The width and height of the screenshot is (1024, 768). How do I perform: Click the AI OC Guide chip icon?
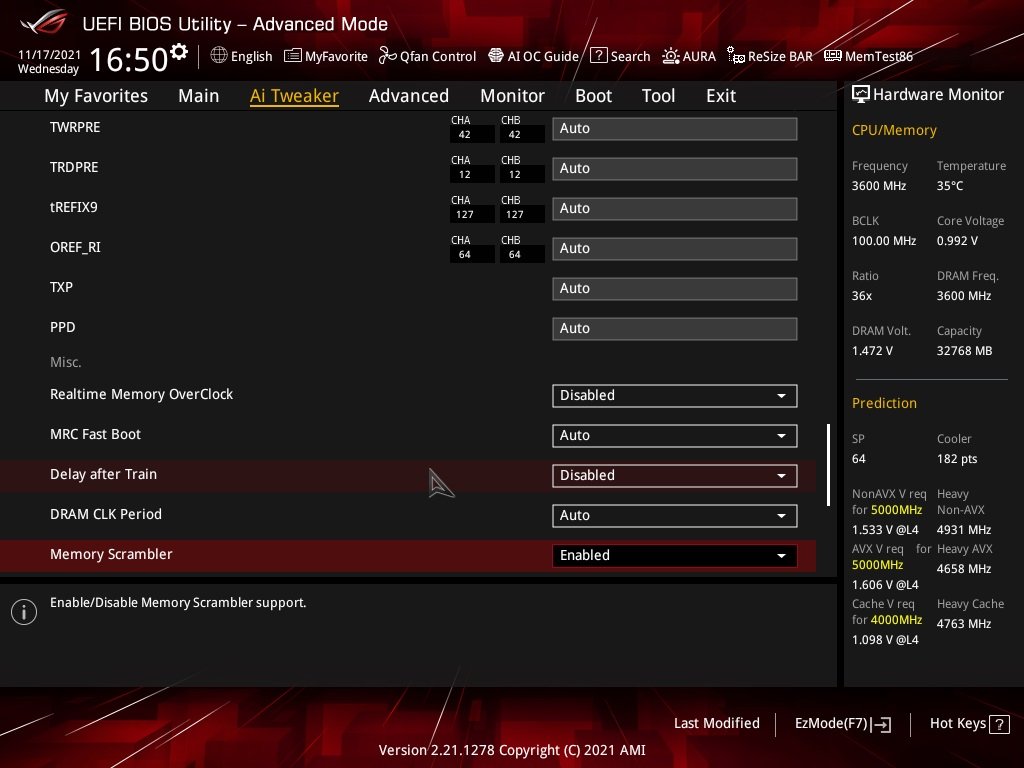tap(496, 56)
